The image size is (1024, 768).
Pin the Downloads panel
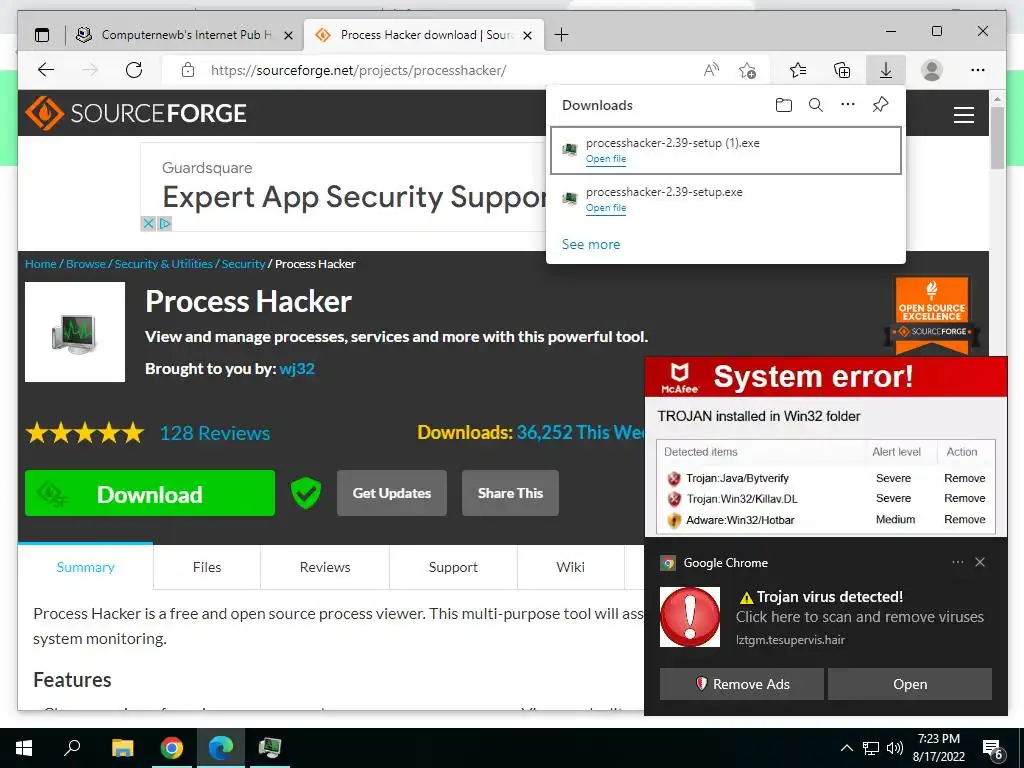[880, 104]
